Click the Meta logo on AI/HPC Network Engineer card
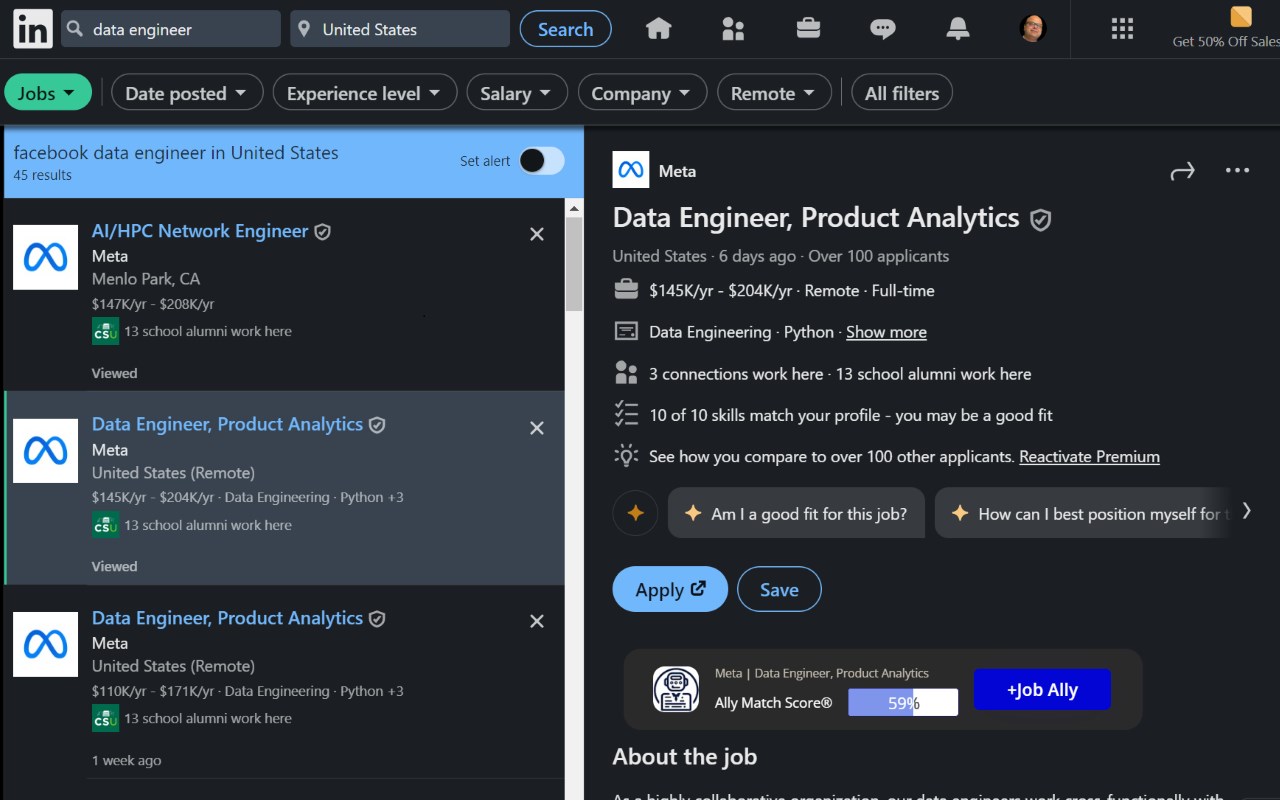This screenshot has height=800, width=1280. [45, 257]
